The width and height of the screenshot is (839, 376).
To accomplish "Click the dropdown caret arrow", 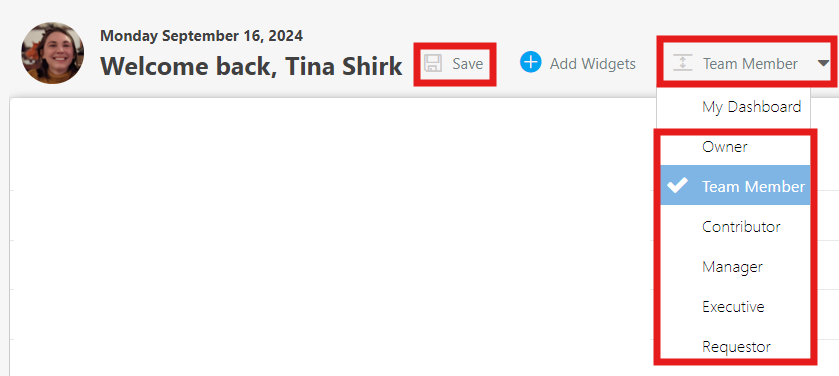I will [x=823, y=64].
